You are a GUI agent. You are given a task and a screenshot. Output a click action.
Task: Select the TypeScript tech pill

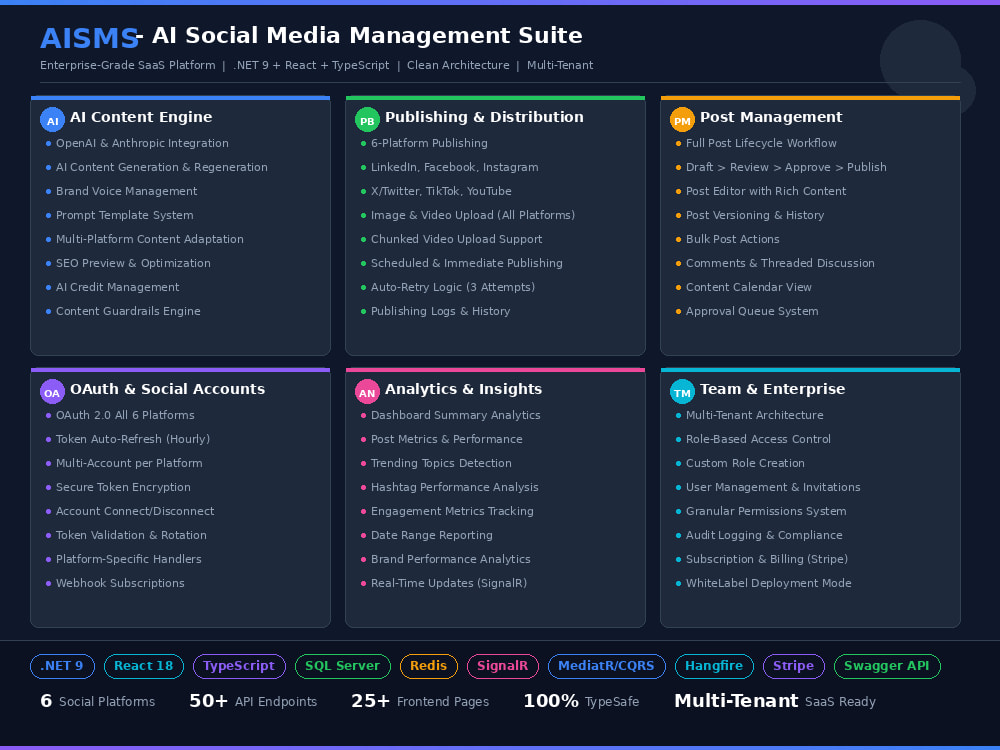239,666
